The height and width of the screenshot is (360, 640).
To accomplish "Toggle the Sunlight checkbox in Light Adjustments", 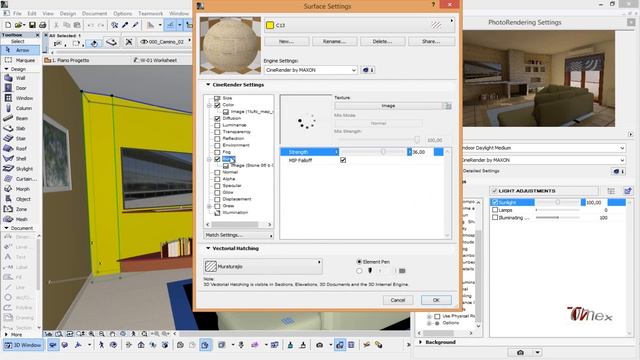I will point(495,202).
